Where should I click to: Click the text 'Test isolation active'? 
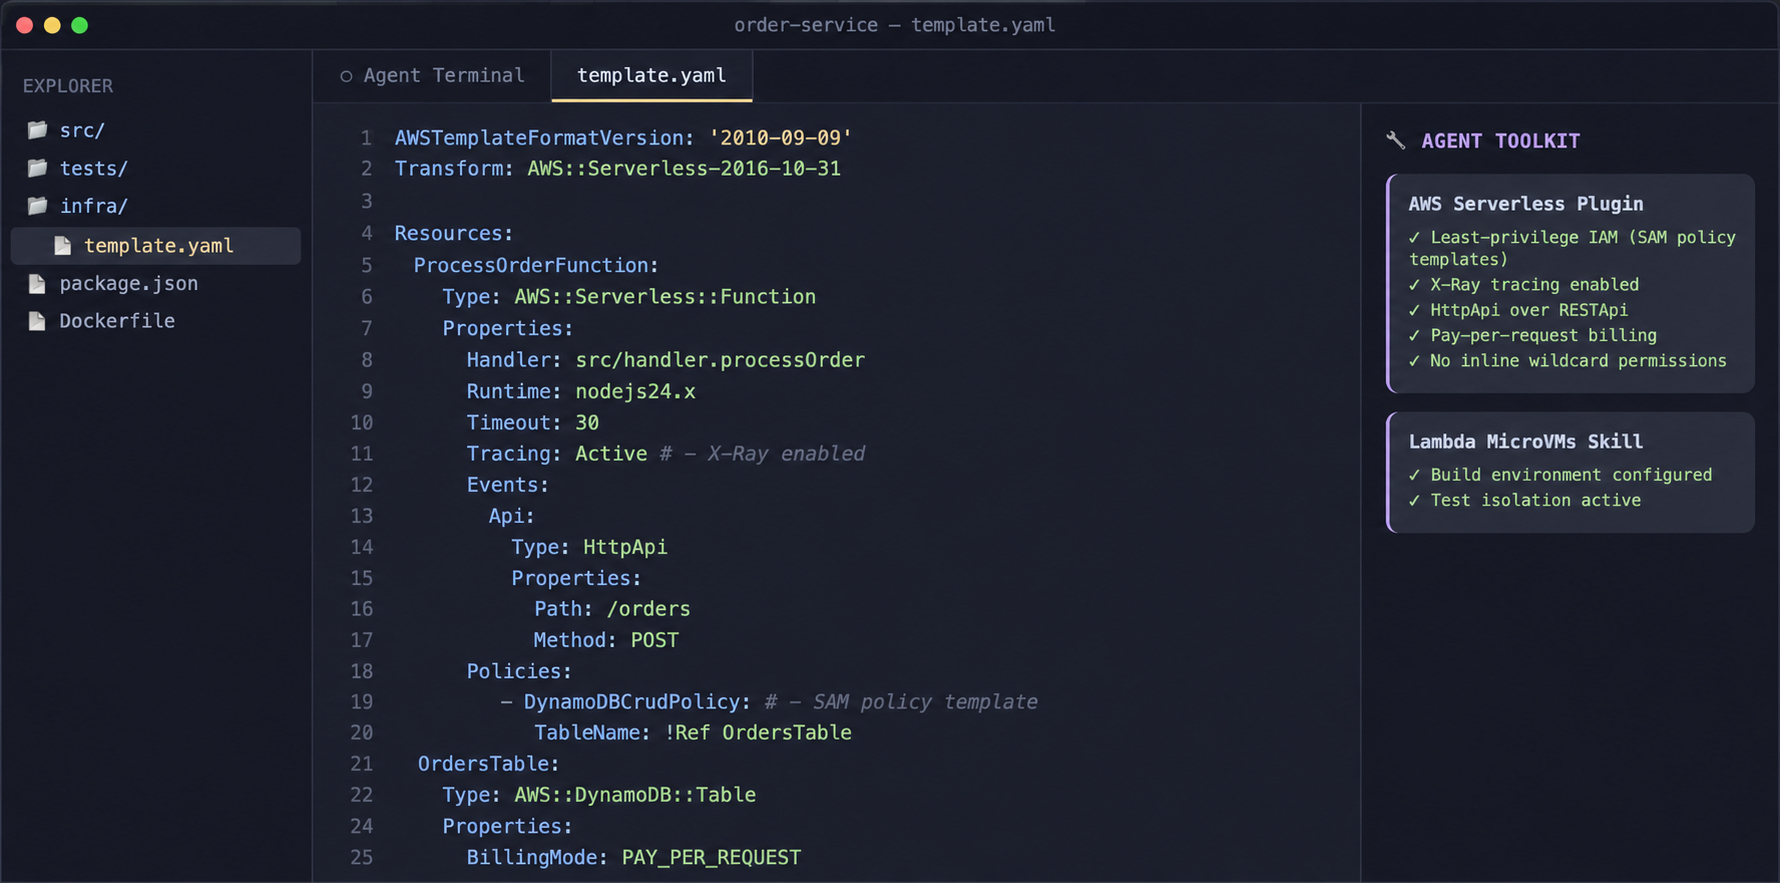[1535, 501]
